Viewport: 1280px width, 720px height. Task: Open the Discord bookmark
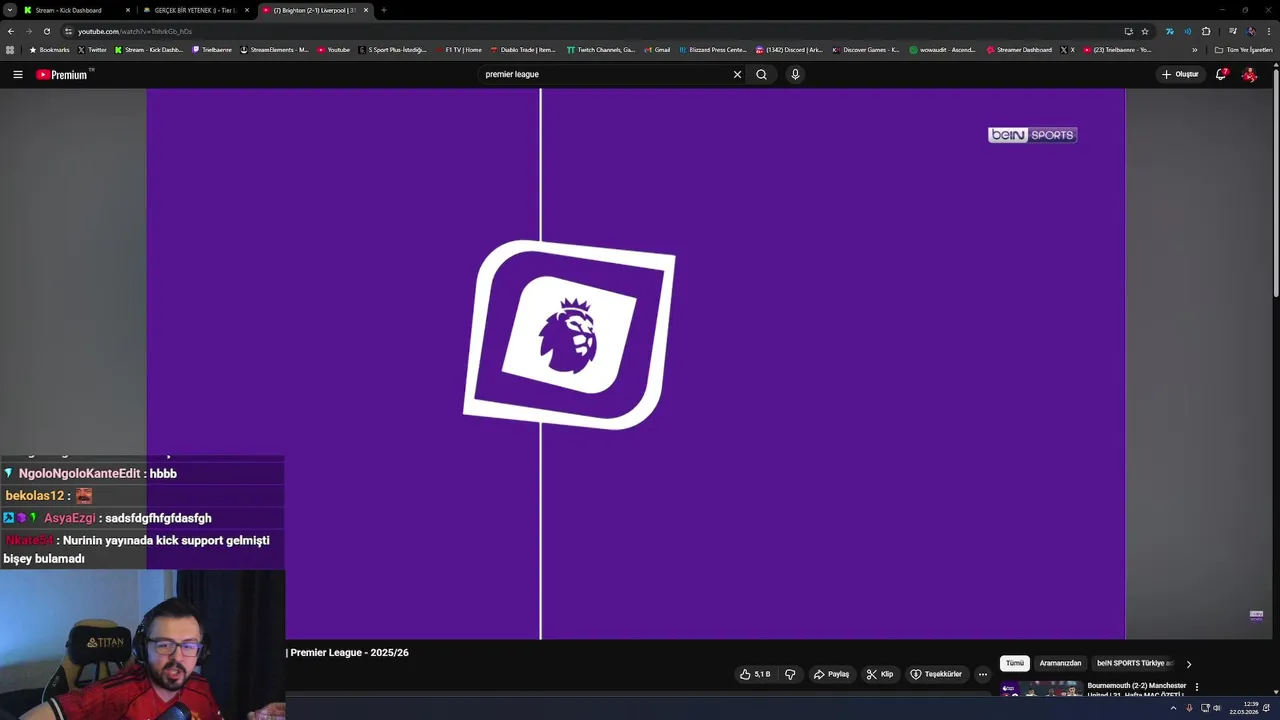pos(790,50)
